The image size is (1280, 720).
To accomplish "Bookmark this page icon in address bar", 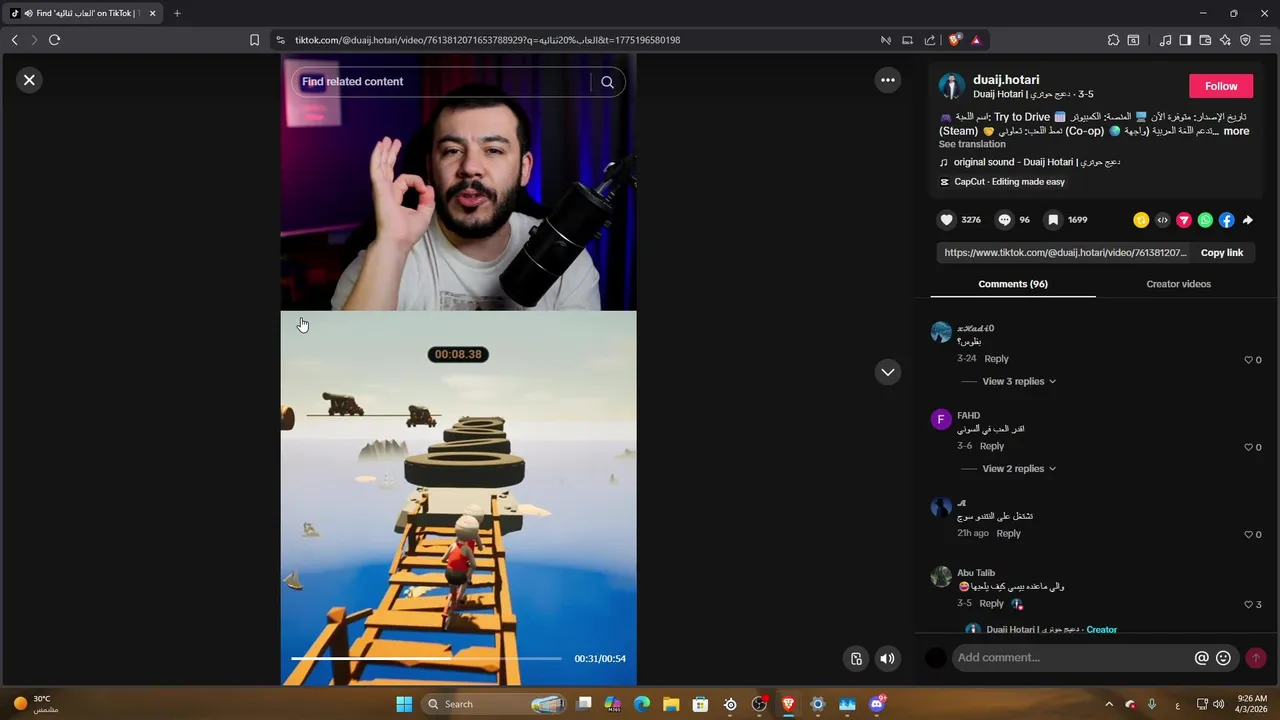I will 254,40.
